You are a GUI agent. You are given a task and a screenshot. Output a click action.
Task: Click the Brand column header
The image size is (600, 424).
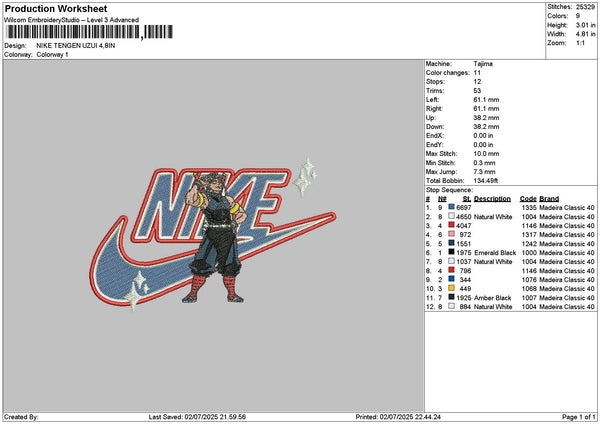tap(549, 199)
